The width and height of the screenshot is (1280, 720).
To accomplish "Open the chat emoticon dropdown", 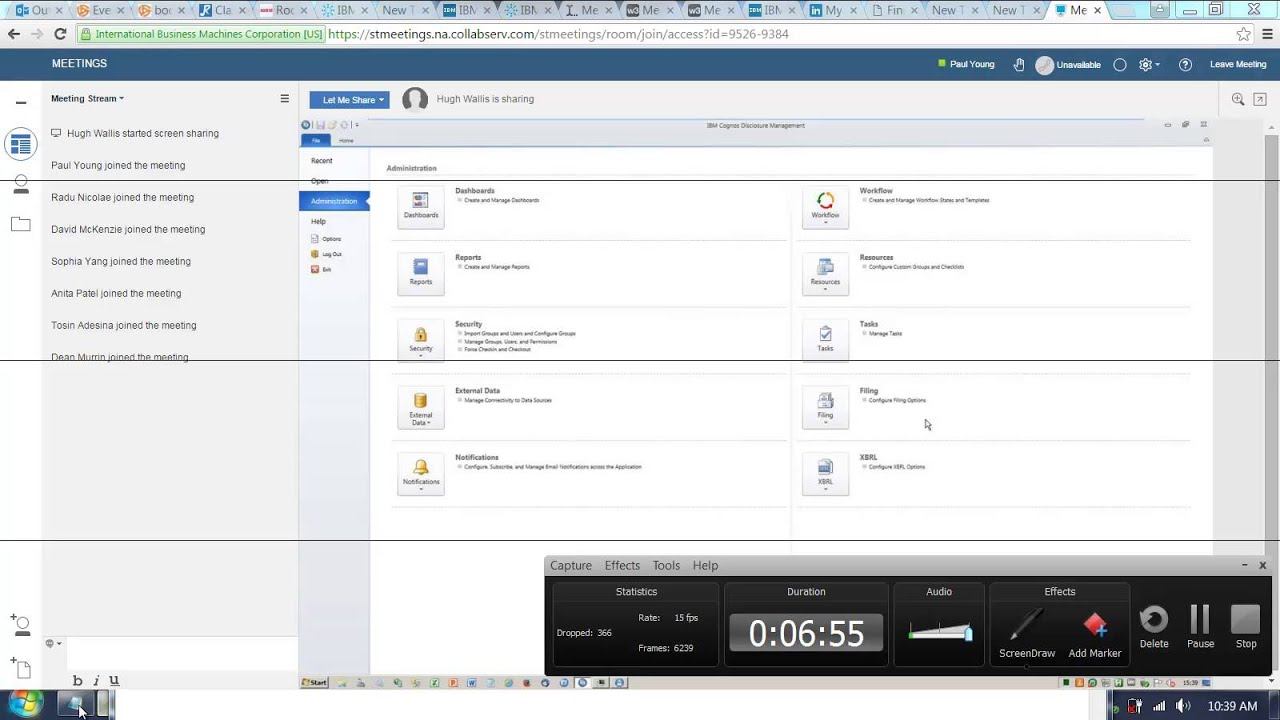I will point(53,643).
